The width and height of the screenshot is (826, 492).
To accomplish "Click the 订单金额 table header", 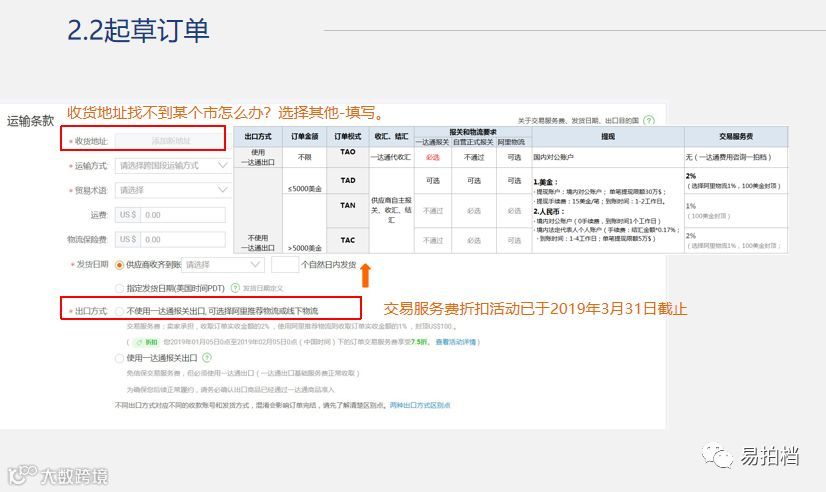I will coord(304,136).
